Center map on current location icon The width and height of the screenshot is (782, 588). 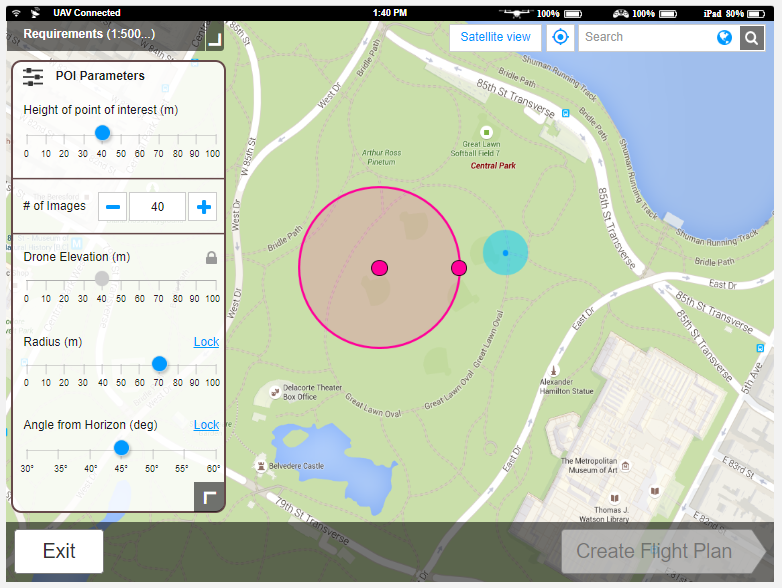click(x=560, y=37)
